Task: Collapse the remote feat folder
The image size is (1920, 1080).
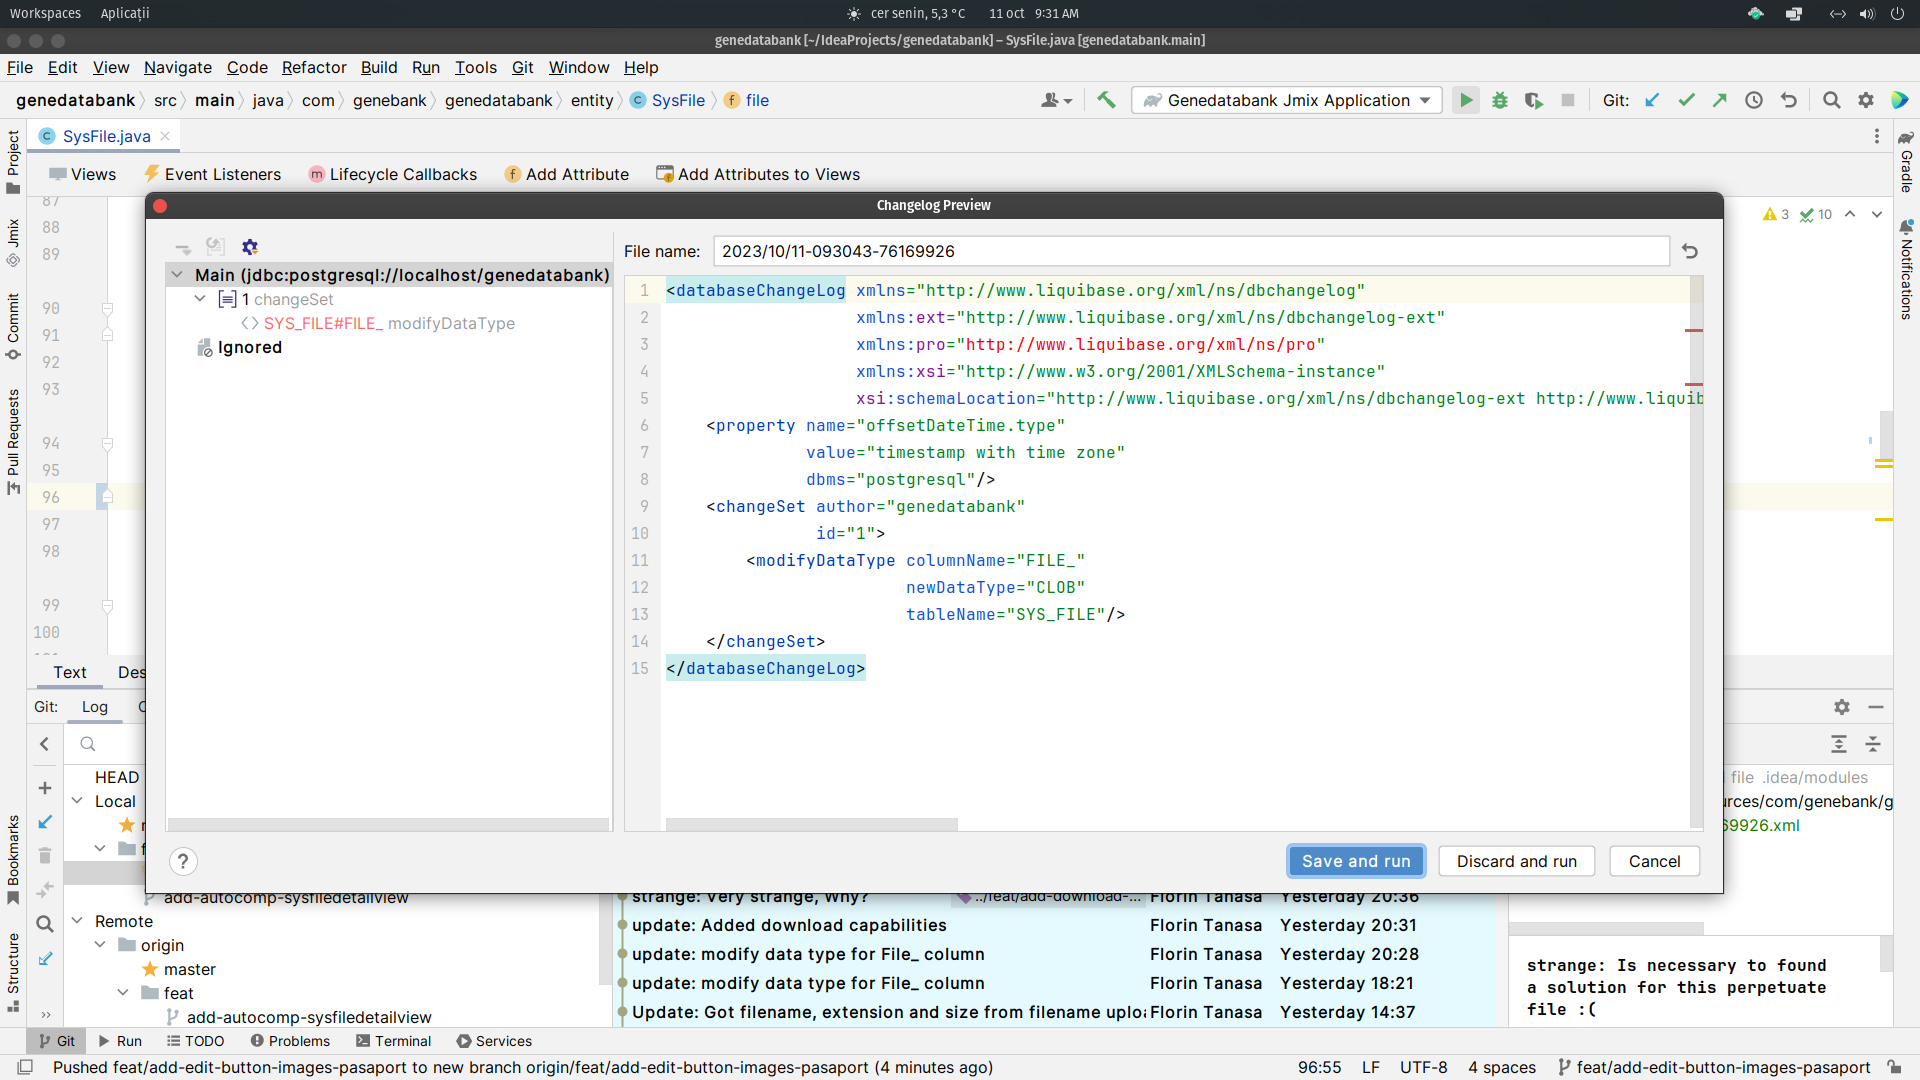Action: click(x=123, y=993)
